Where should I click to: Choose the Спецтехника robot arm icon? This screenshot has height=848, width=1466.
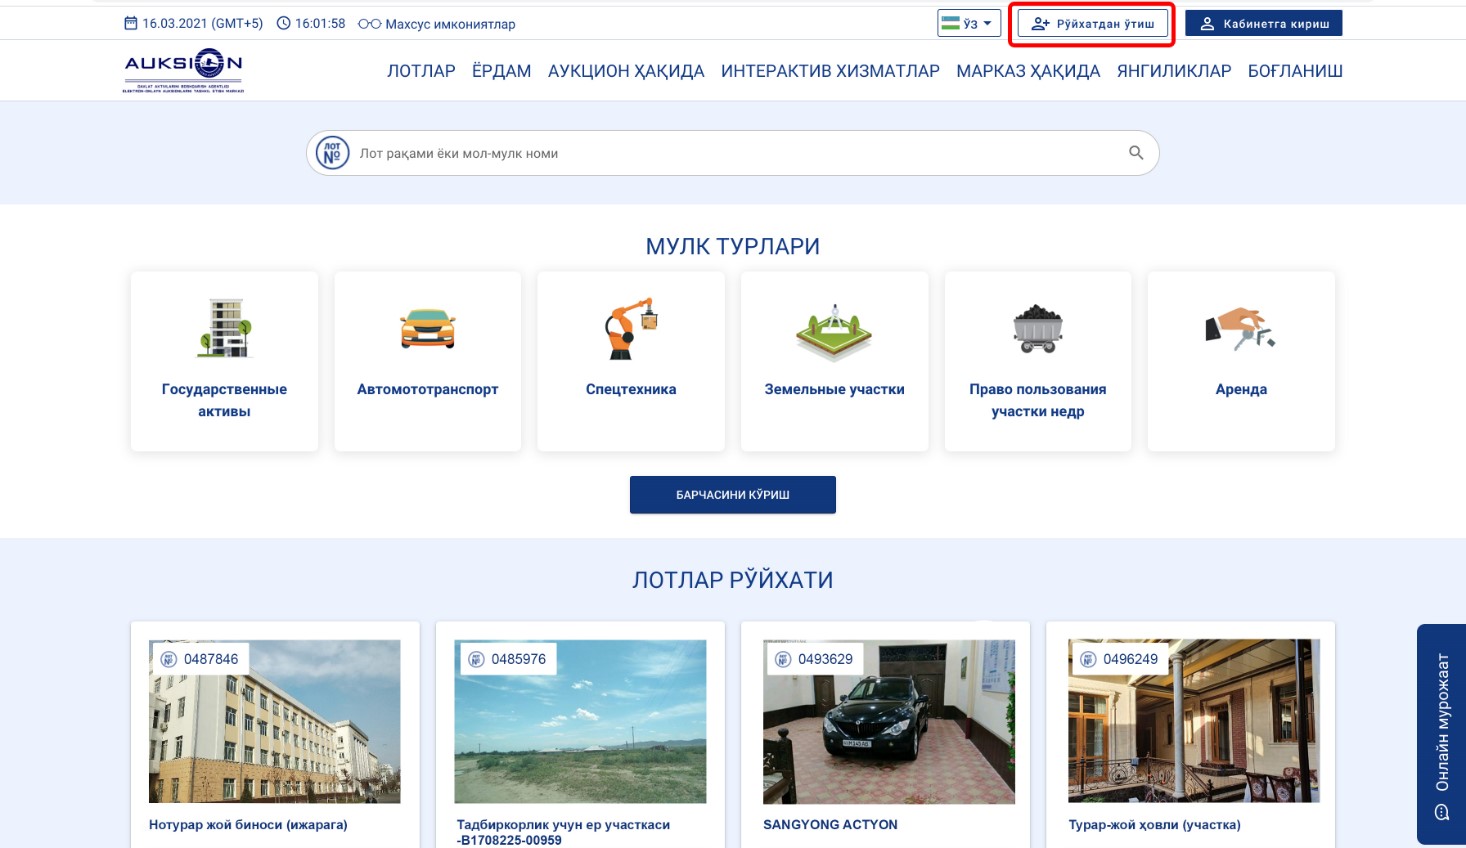tap(631, 328)
